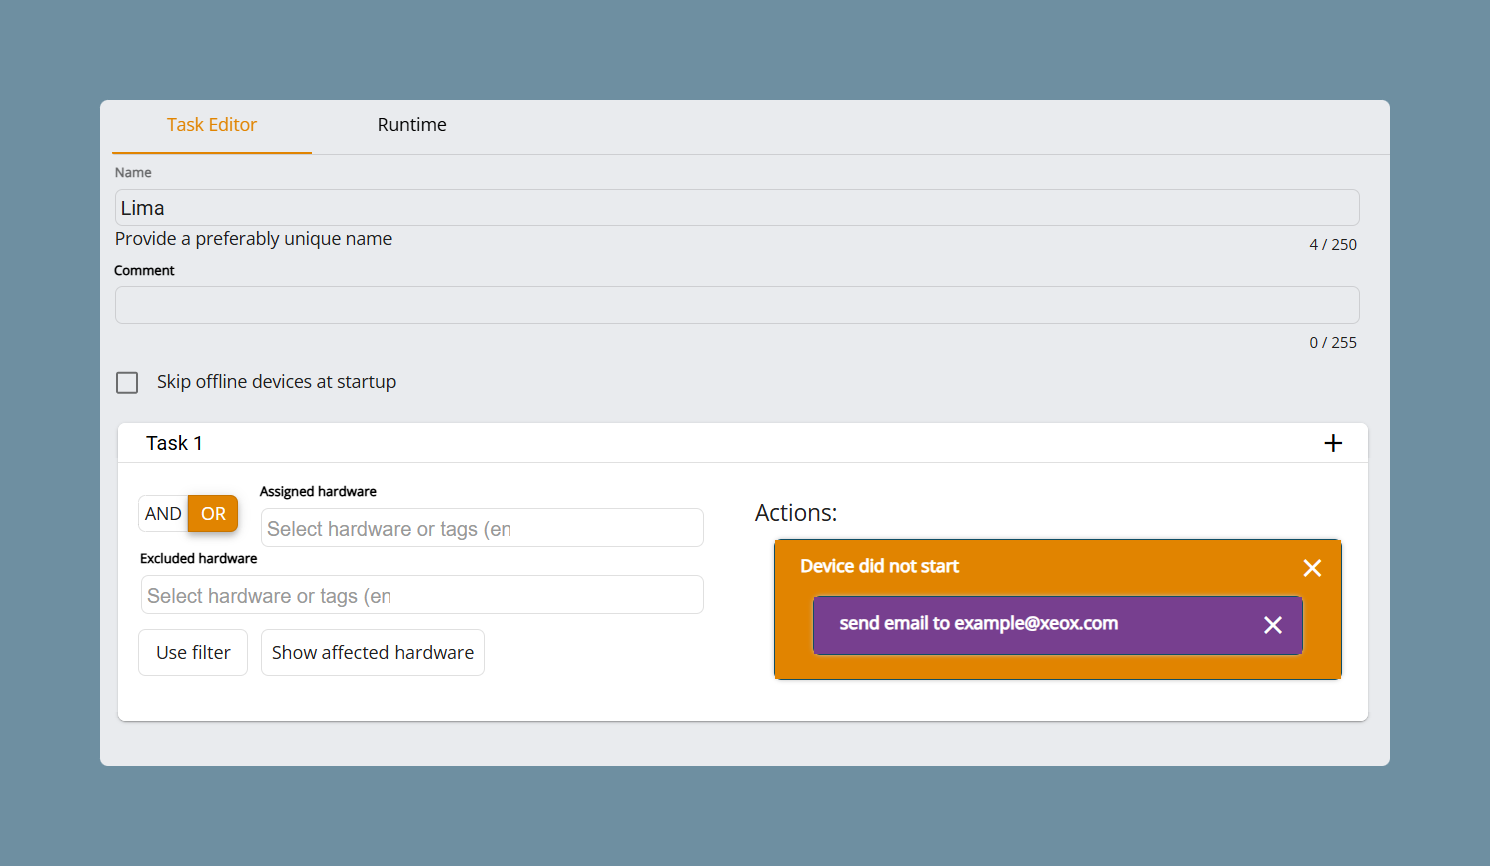Image resolution: width=1490 pixels, height=866 pixels.
Task: Click the 'Actions:' heading
Action: (x=796, y=513)
